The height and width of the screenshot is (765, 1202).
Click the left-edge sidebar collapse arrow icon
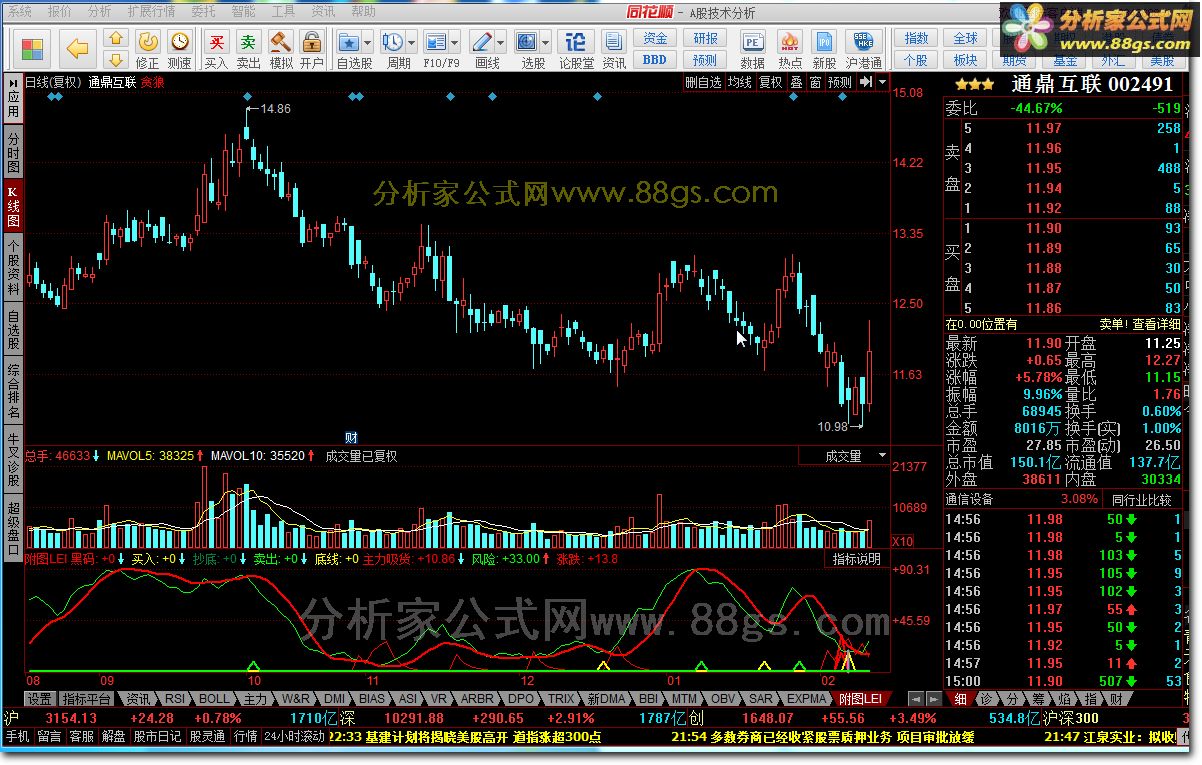[13, 82]
